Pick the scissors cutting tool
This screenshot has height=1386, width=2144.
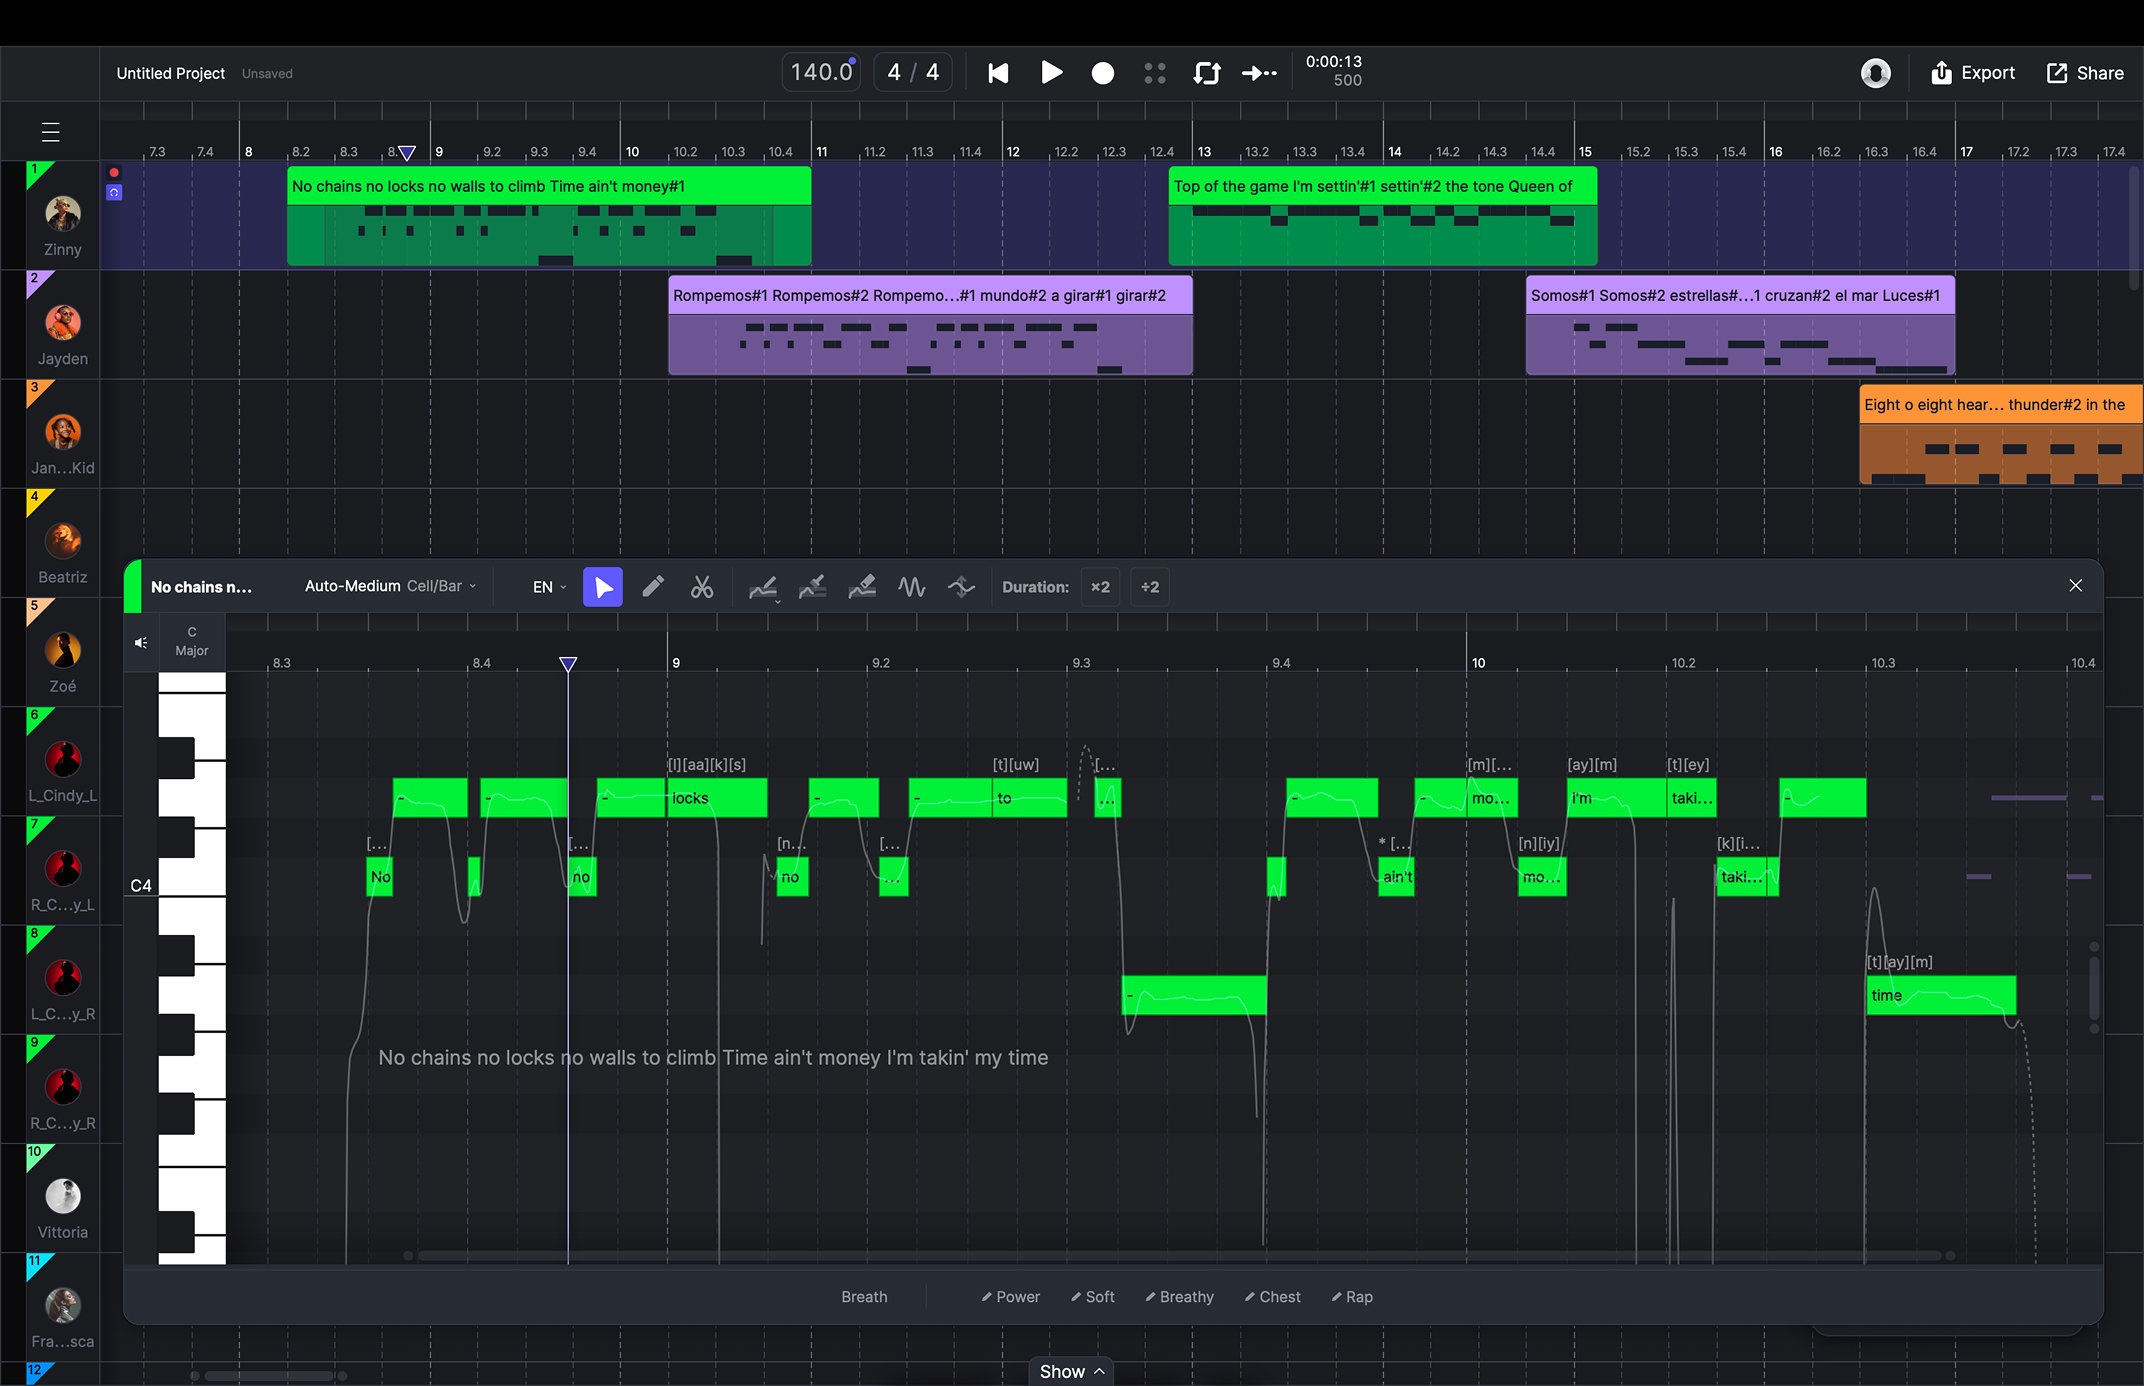click(702, 587)
